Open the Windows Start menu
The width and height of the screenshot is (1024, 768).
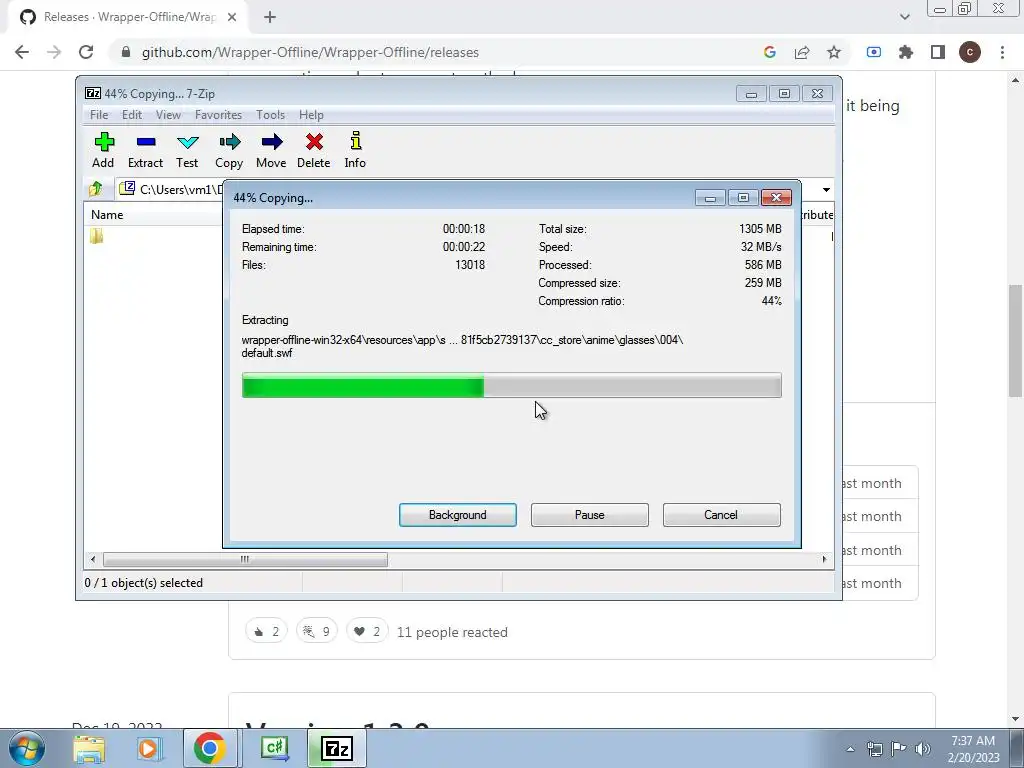tap(27, 748)
